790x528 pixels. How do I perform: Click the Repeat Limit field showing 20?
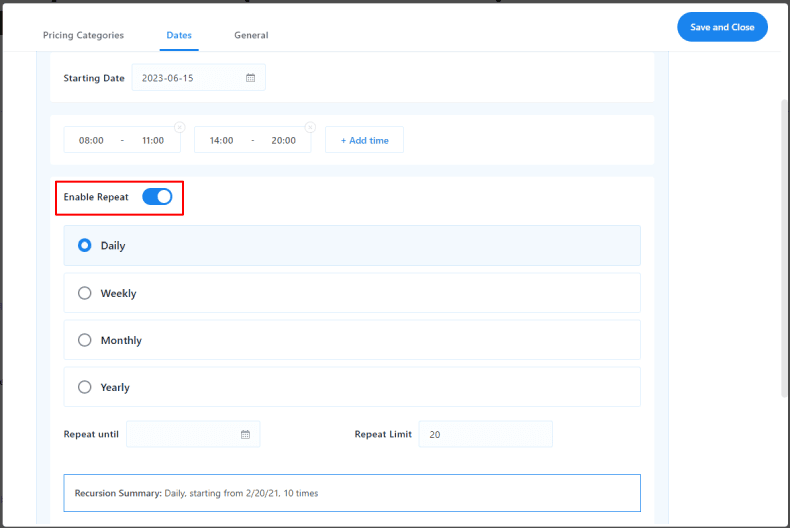pyautogui.click(x=485, y=434)
